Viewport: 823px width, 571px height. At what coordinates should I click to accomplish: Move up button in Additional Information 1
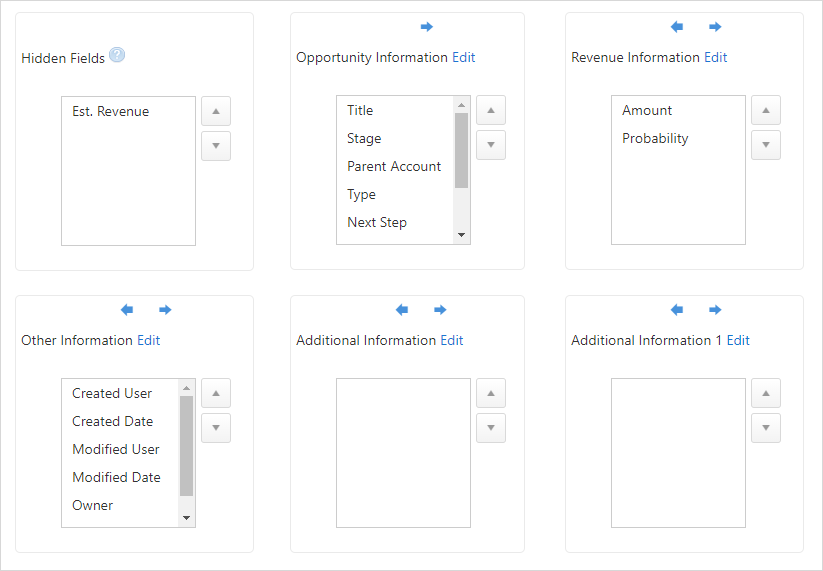tap(766, 393)
